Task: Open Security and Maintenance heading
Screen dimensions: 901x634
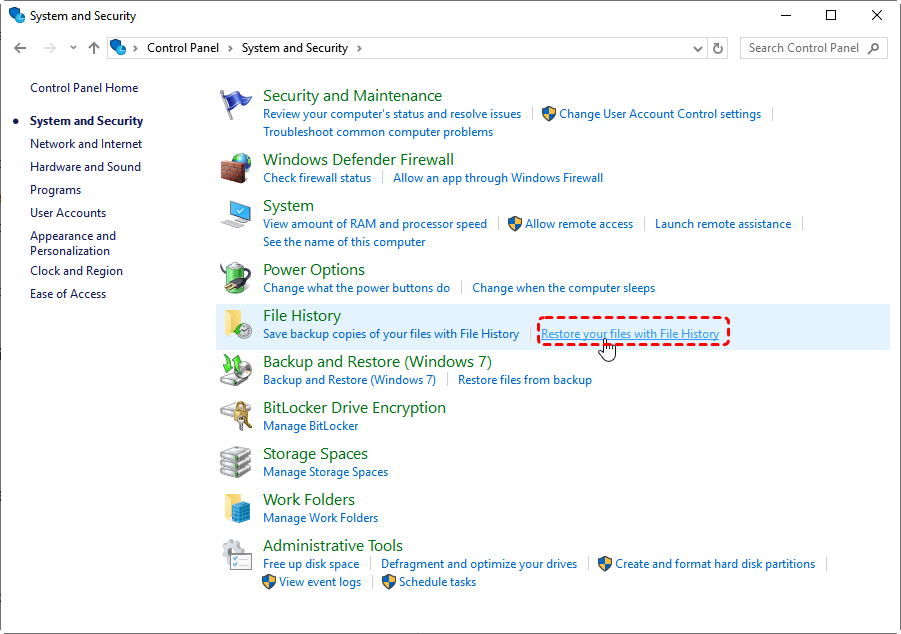Action: click(x=352, y=95)
